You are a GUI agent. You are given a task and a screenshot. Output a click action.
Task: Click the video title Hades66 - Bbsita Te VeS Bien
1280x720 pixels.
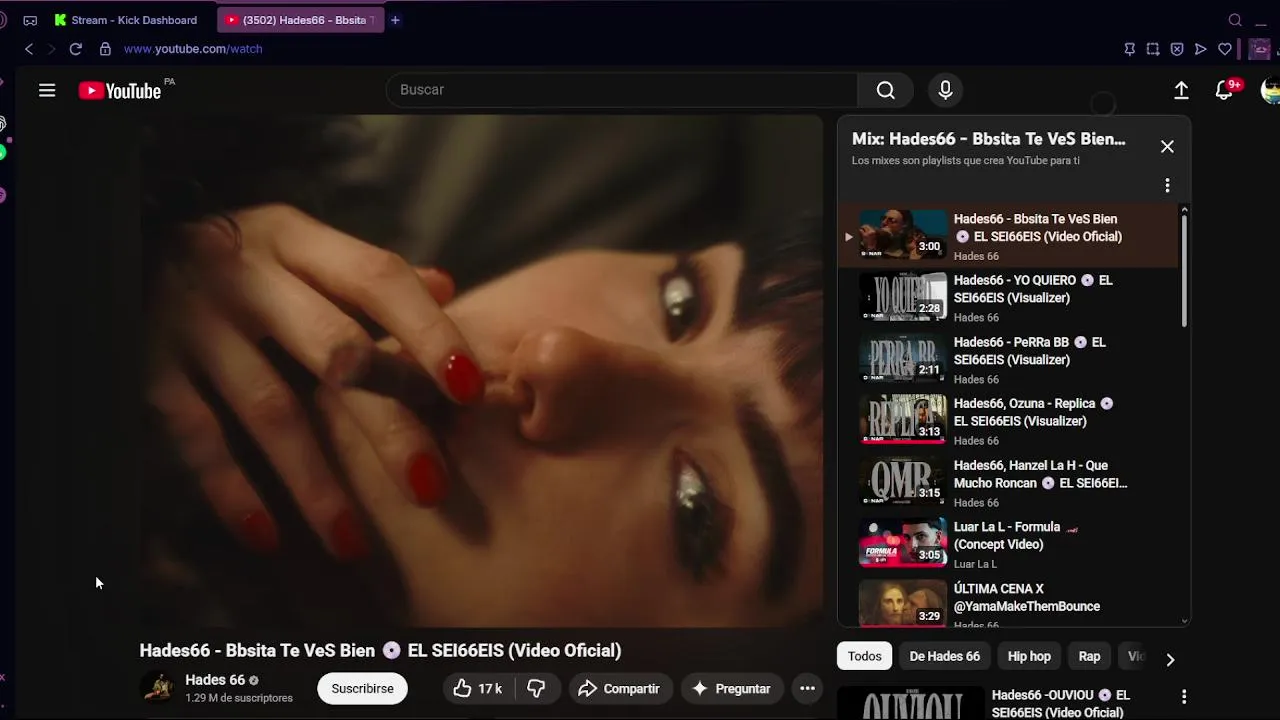[x=380, y=650]
